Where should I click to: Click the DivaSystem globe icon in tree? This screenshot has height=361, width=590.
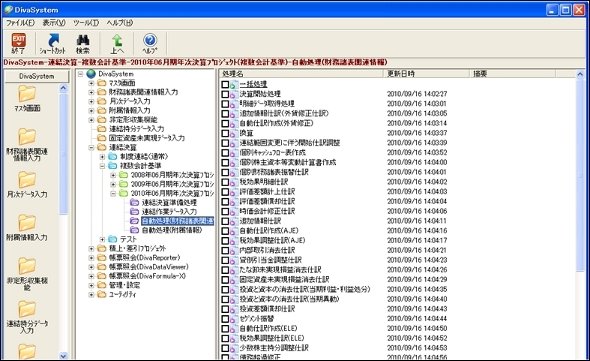91,74
